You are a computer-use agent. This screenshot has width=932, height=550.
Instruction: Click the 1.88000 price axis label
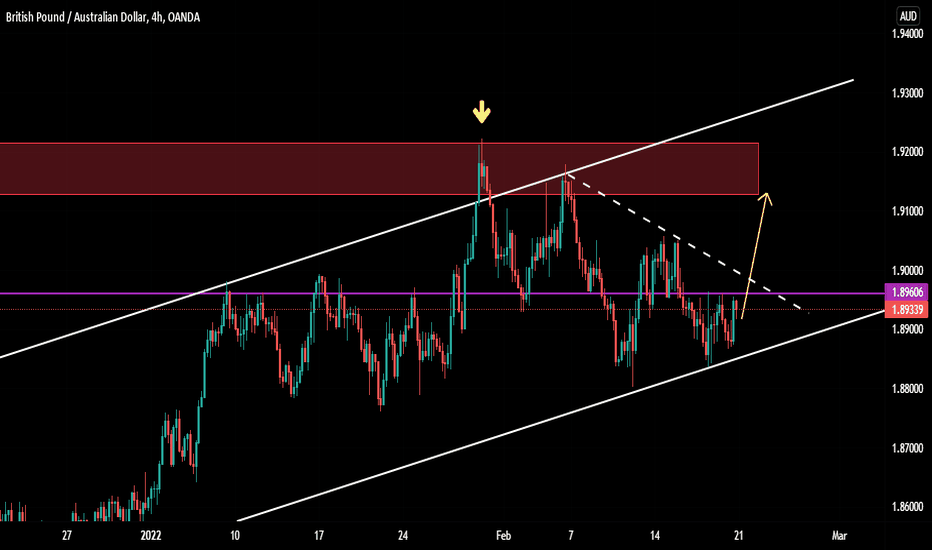point(907,389)
